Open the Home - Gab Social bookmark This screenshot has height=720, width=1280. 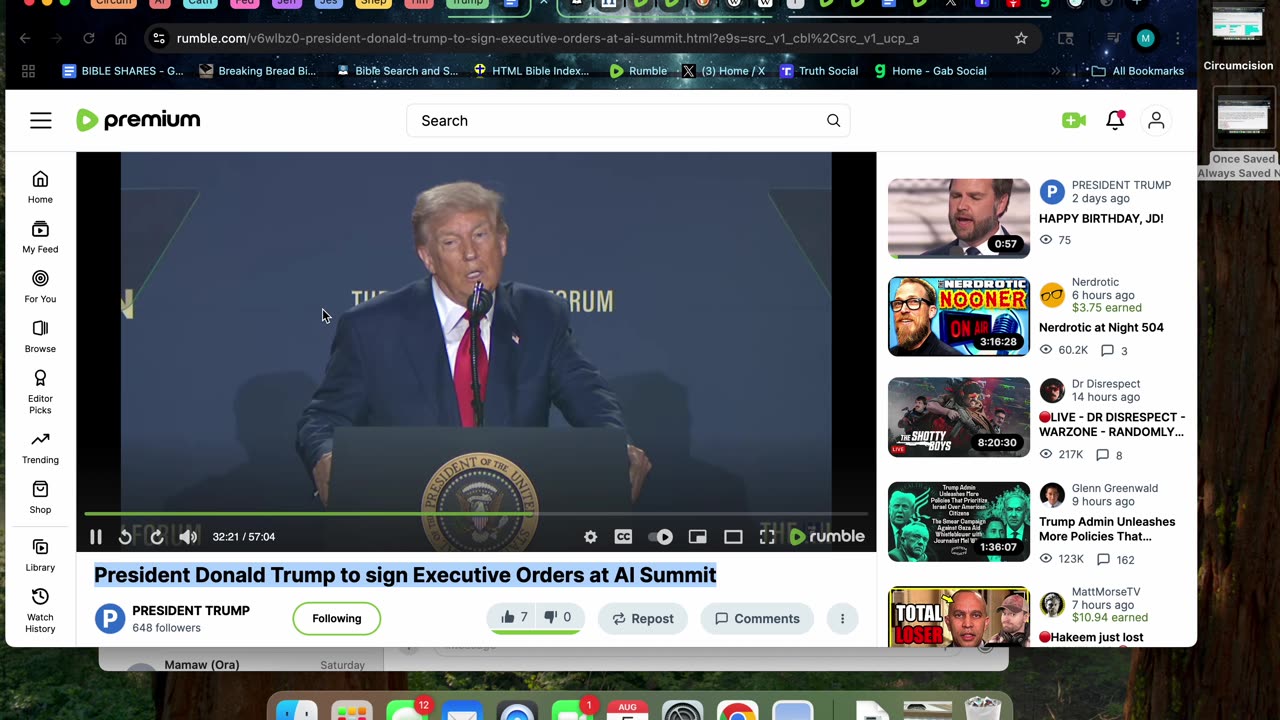point(930,71)
